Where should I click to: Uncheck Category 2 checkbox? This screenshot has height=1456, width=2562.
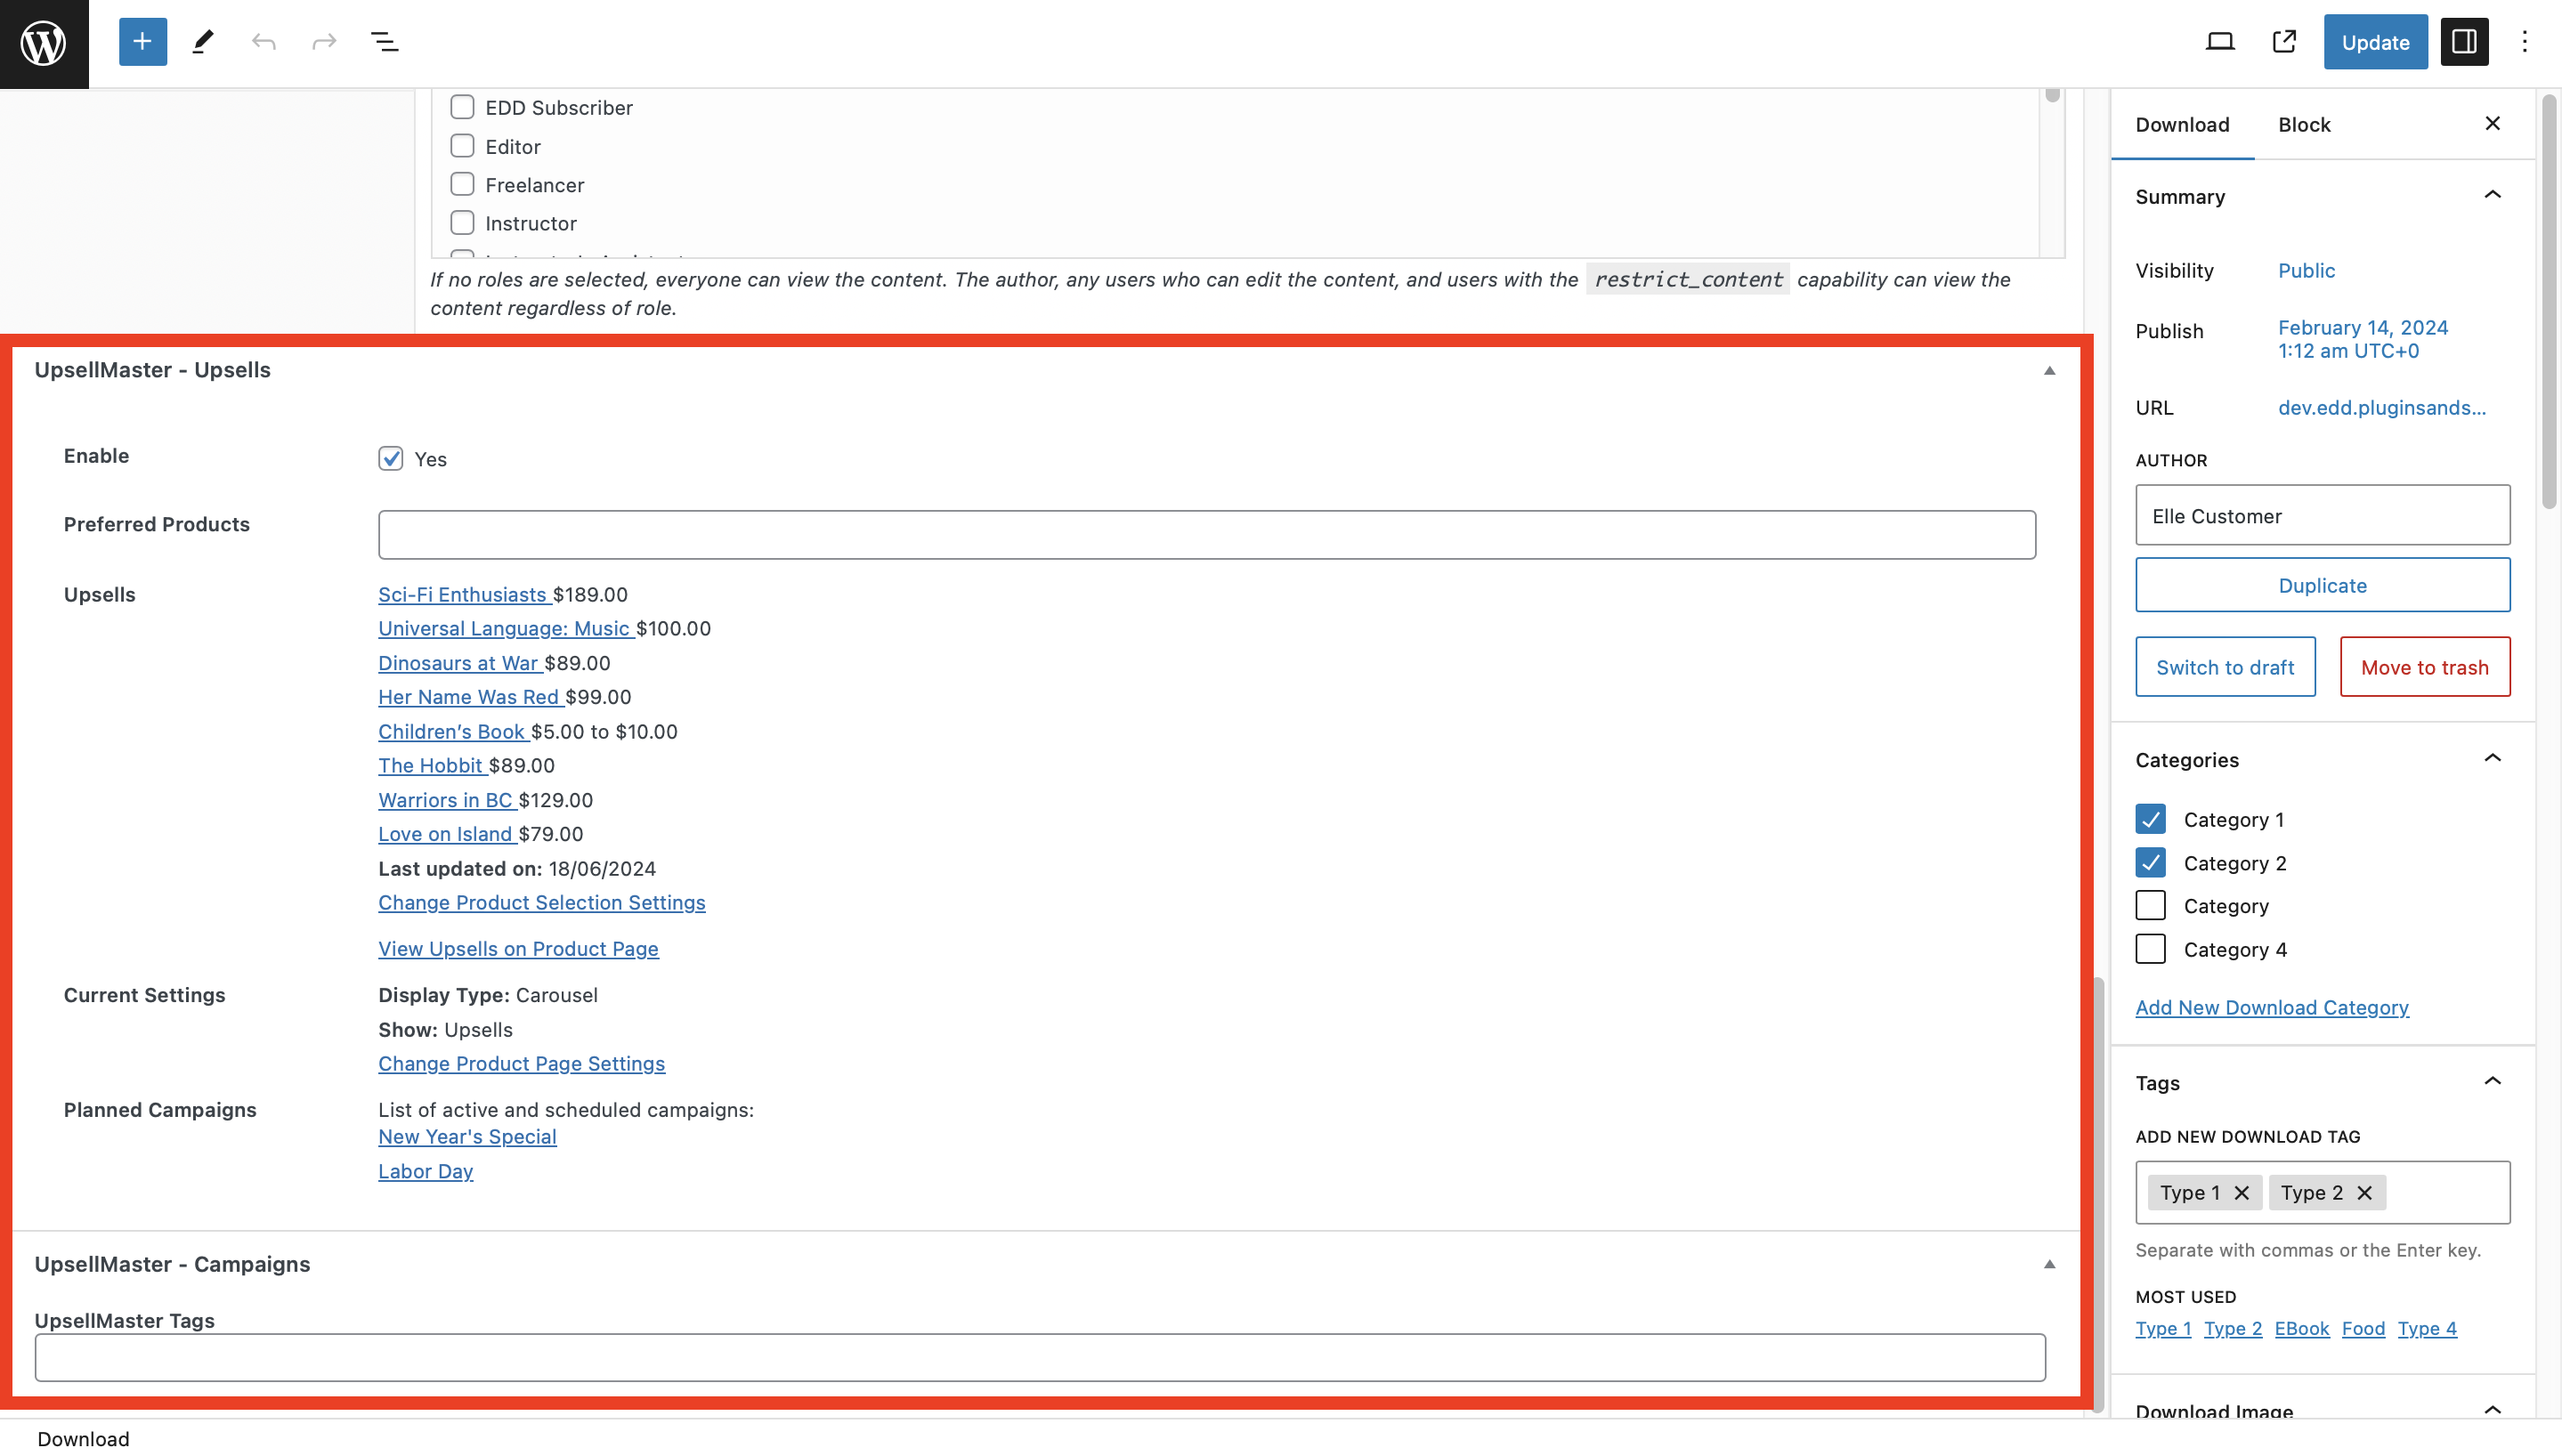click(x=2150, y=862)
